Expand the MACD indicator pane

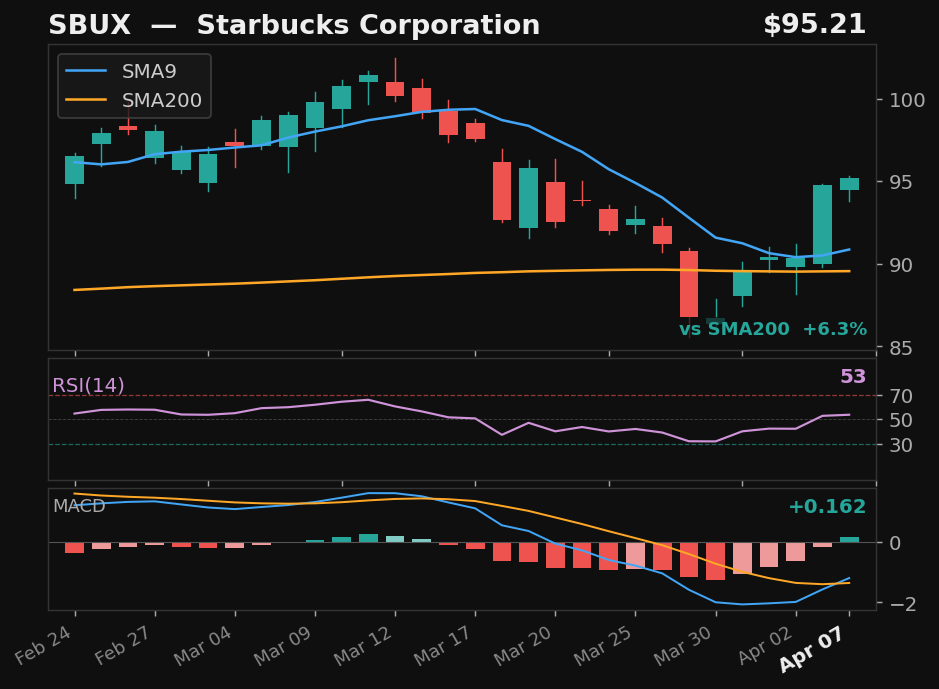coord(460,545)
